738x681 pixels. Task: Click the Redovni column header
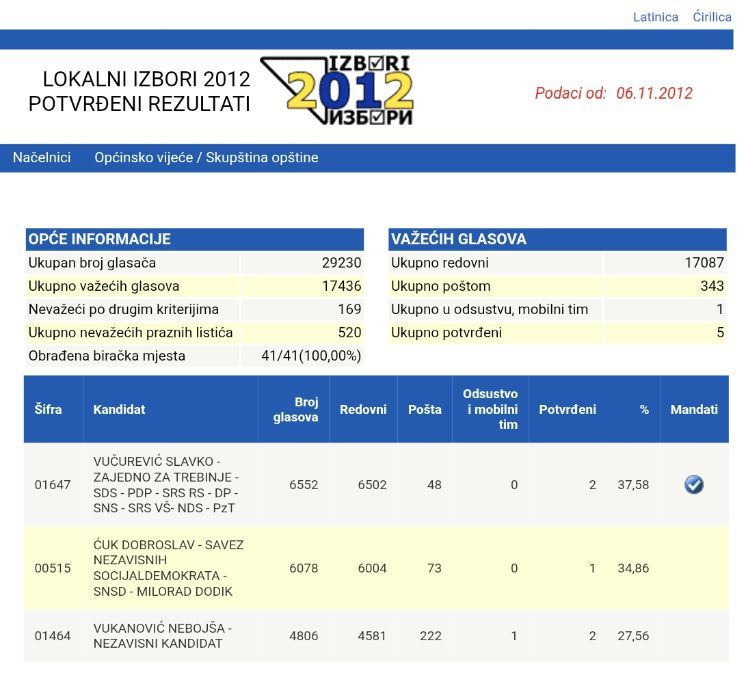363,409
